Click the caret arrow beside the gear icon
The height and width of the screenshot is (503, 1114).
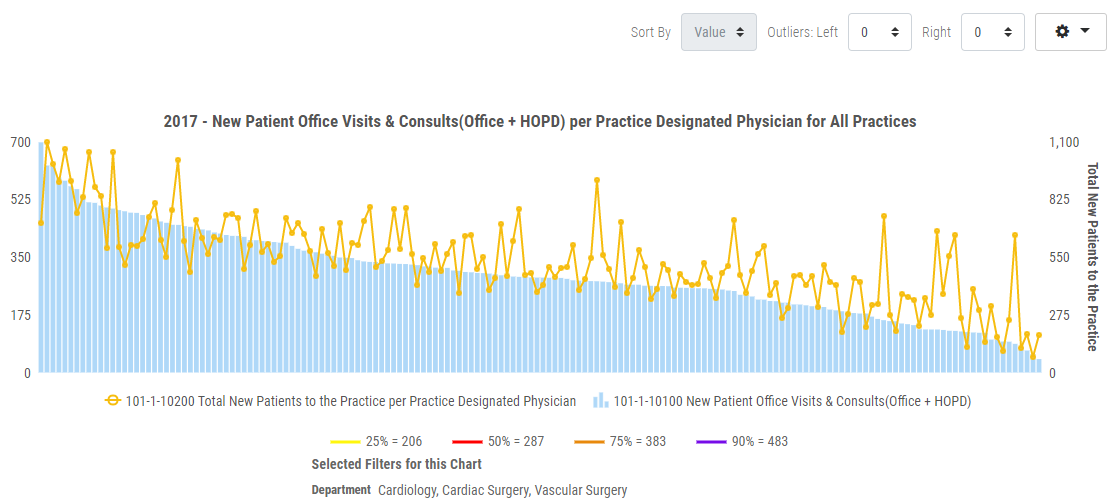click(x=1085, y=32)
